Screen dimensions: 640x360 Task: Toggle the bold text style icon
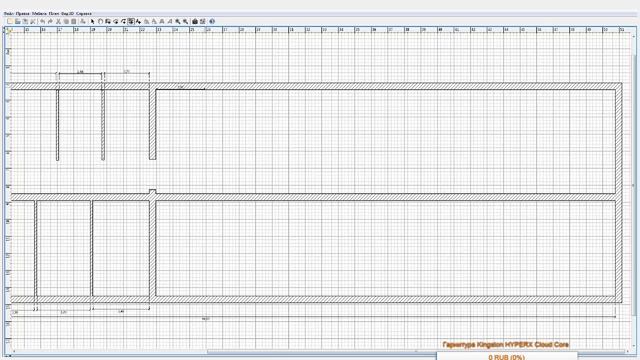click(x=162, y=21)
